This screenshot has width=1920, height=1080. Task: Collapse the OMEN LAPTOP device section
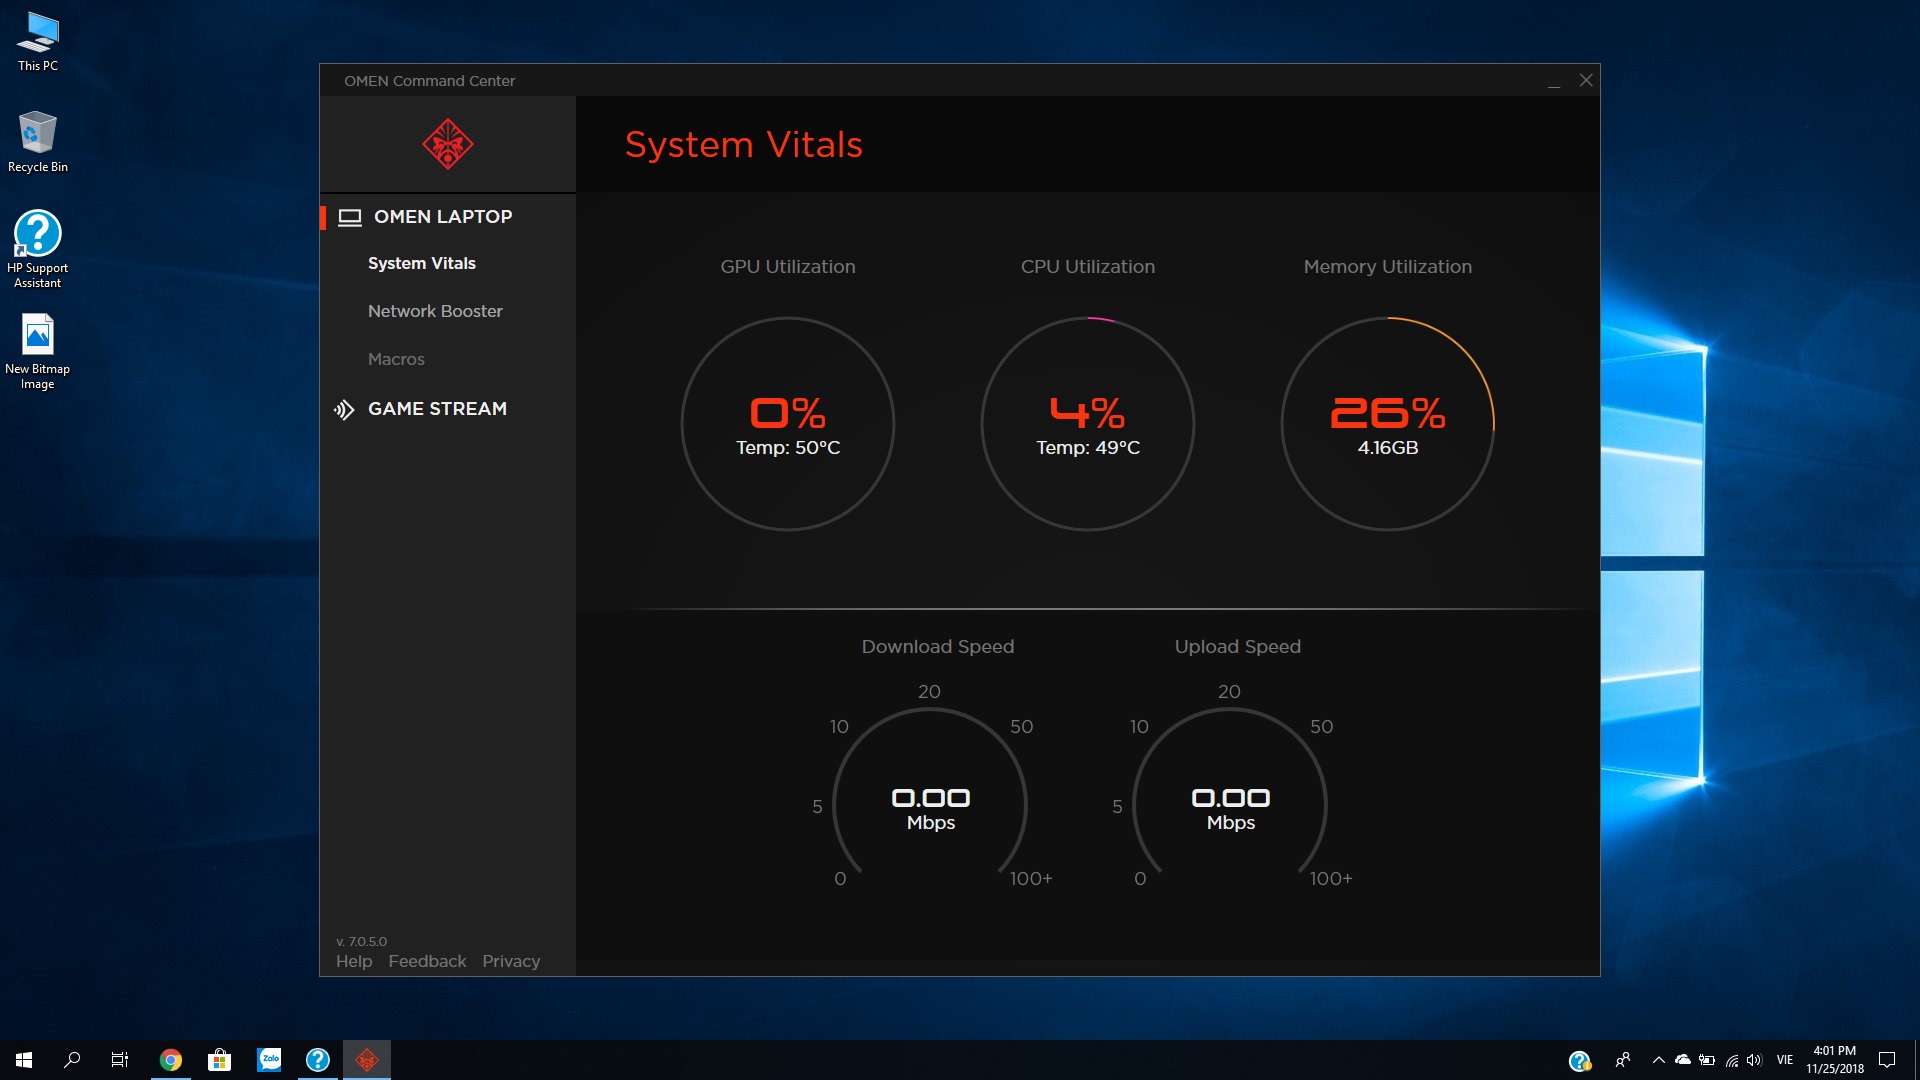[444, 217]
